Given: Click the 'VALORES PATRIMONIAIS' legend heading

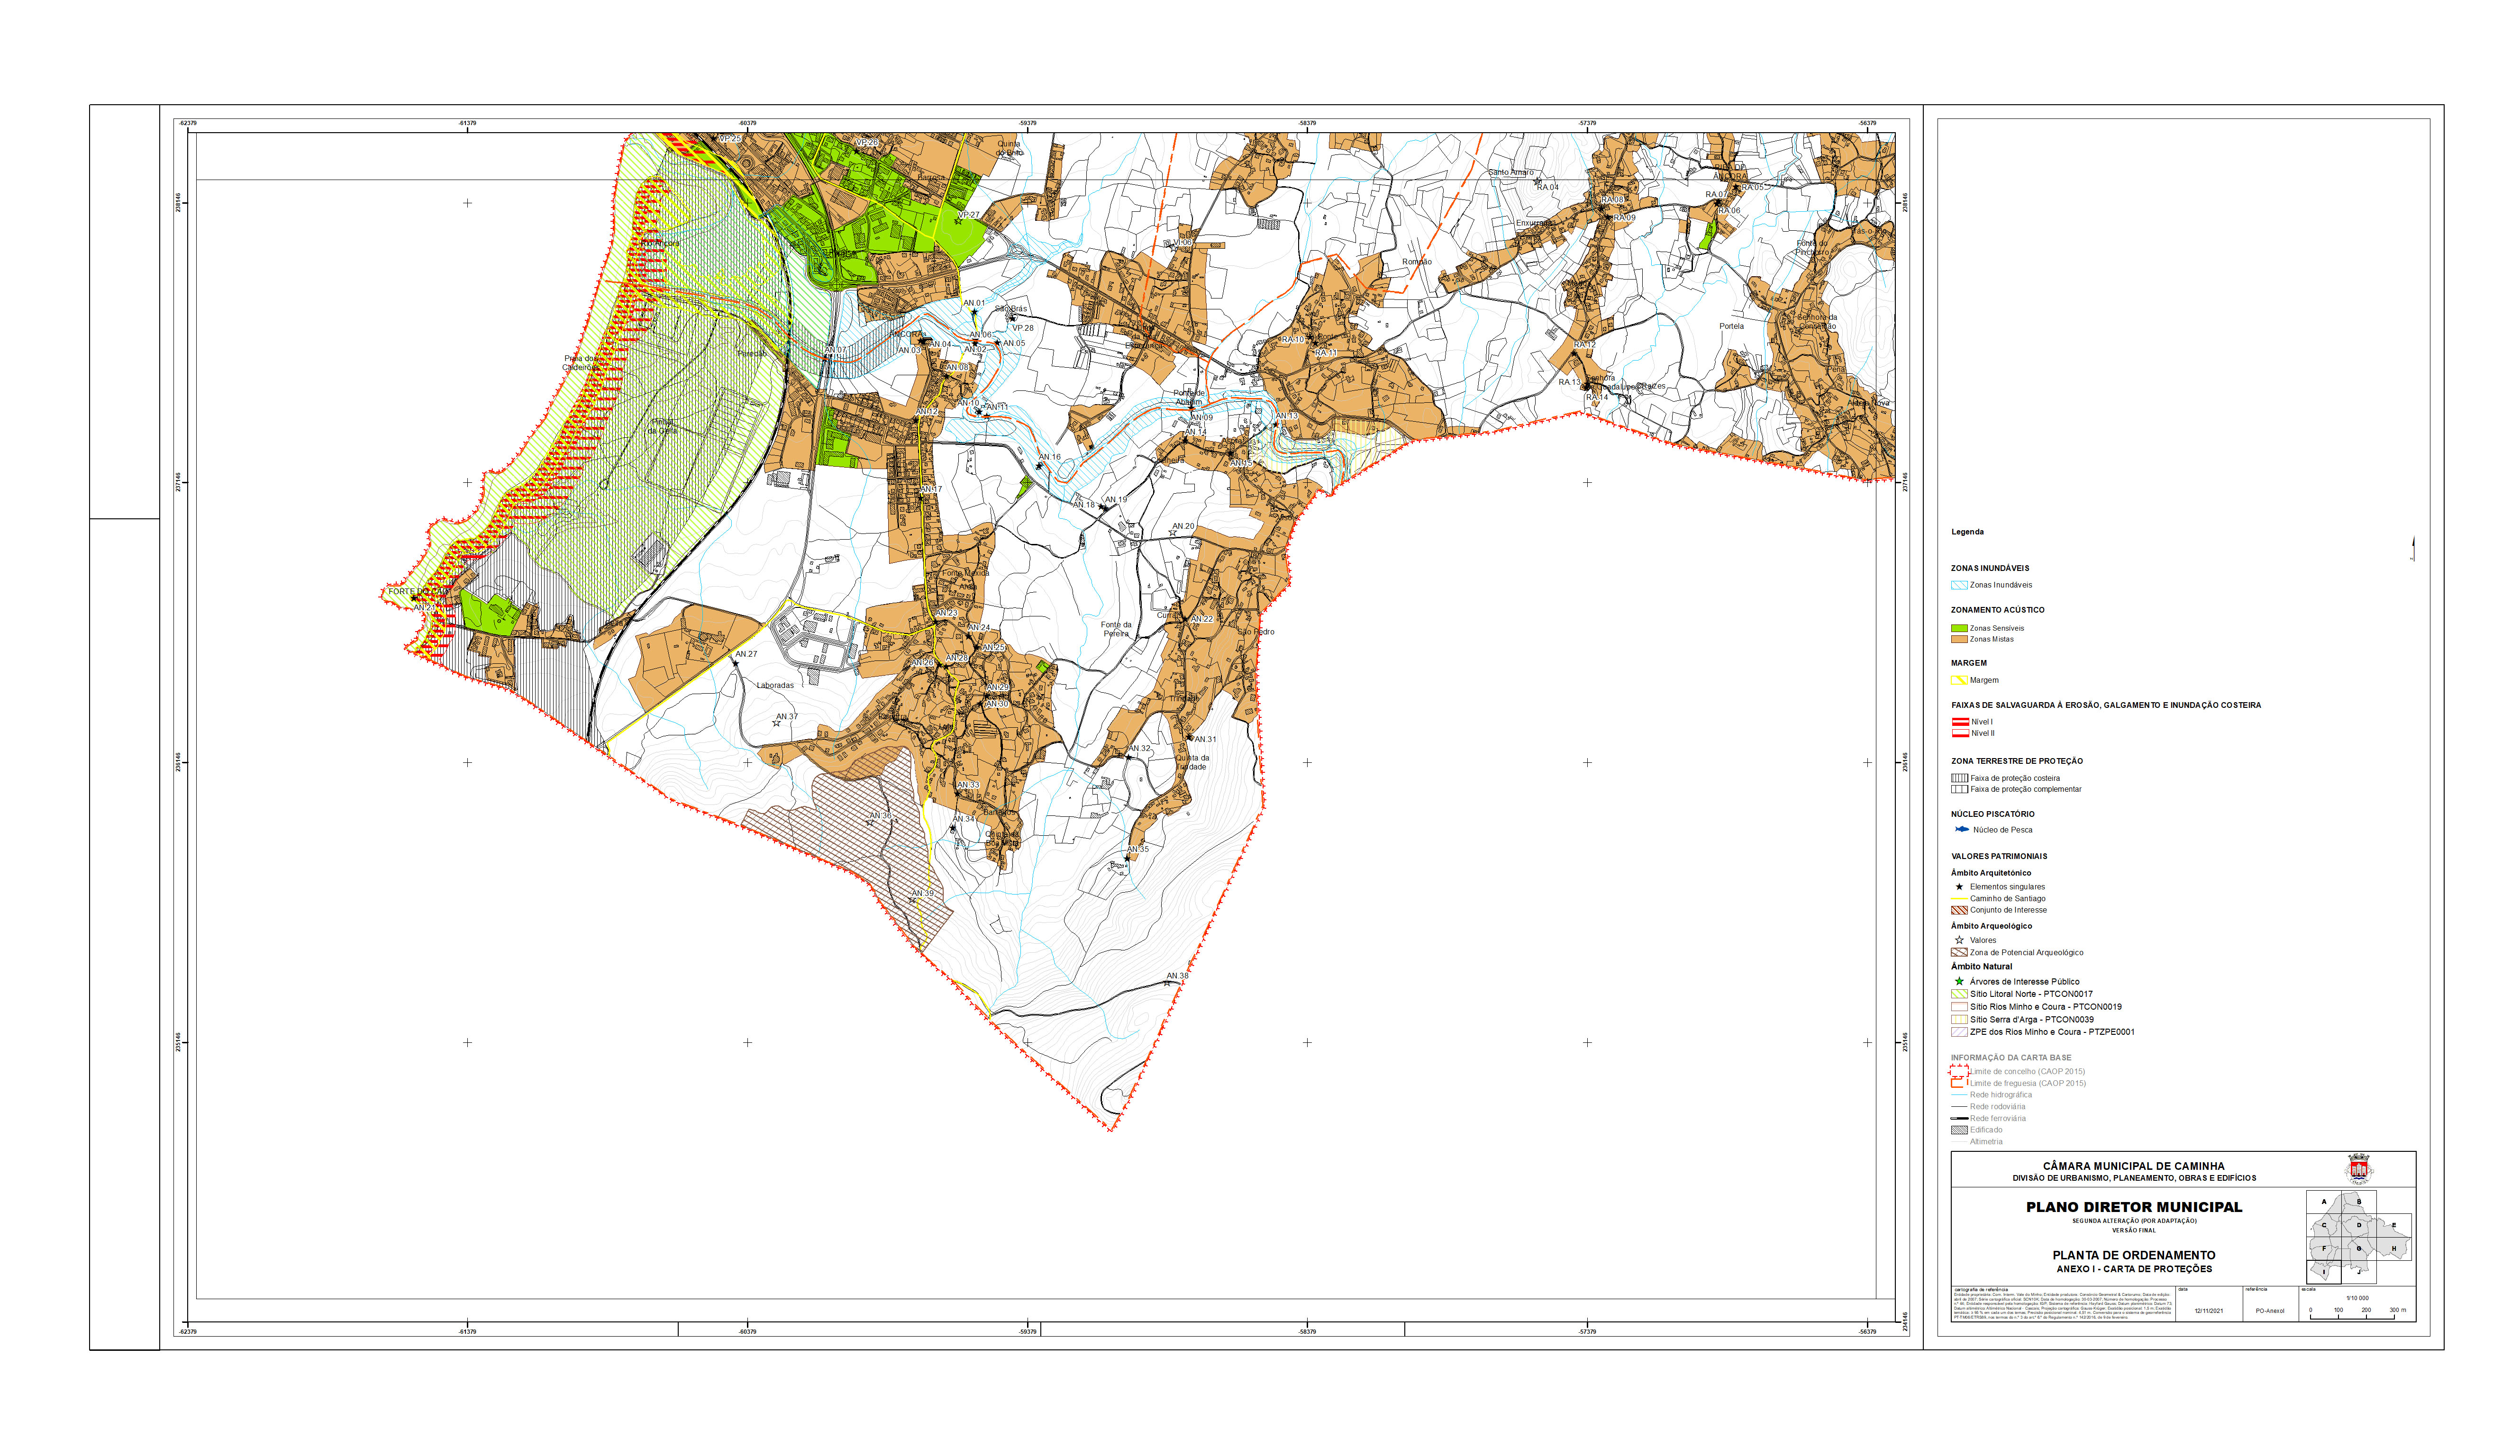Looking at the screenshot, I should [x=1999, y=856].
